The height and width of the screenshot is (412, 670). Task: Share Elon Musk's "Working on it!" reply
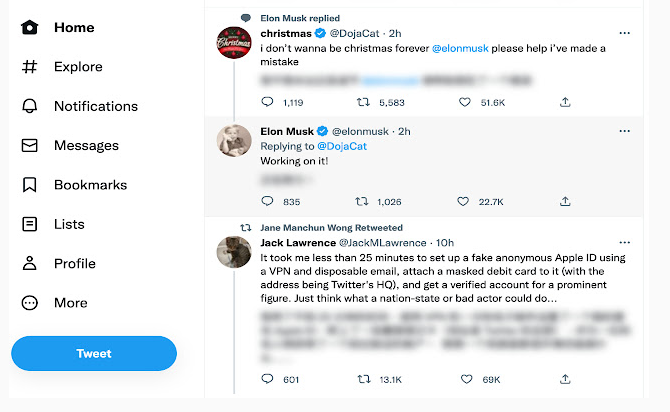(x=565, y=201)
